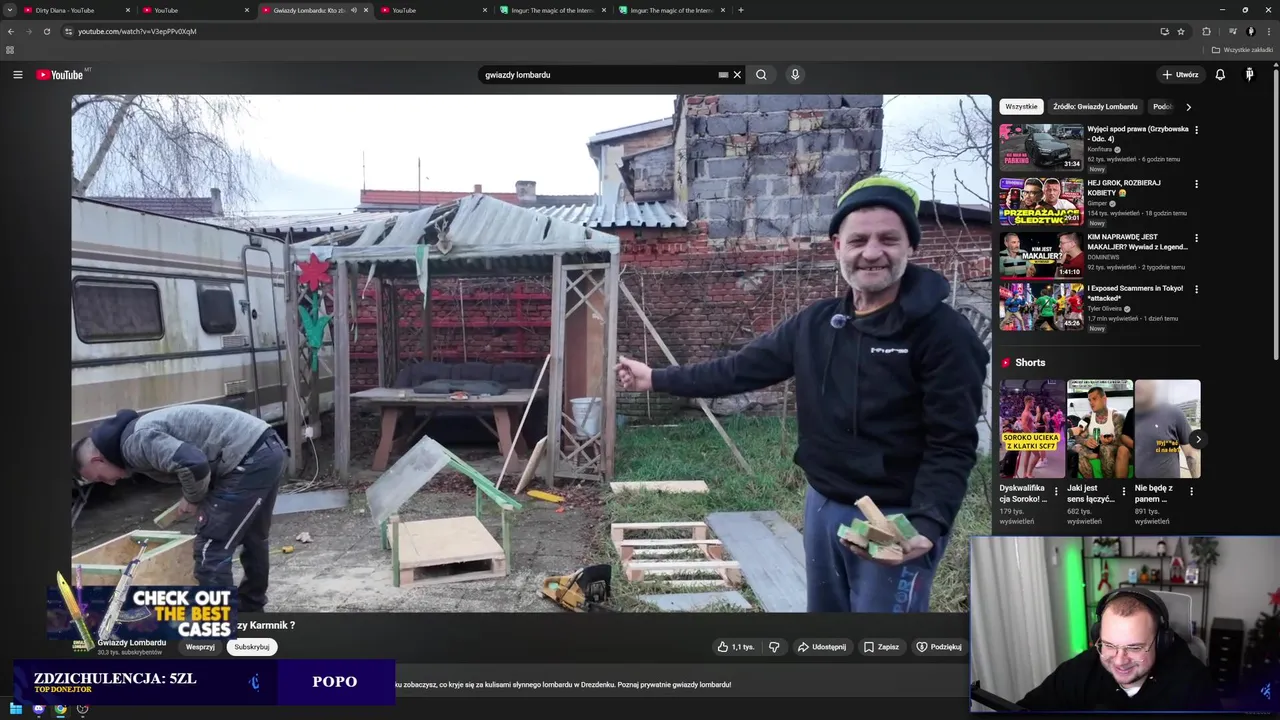This screenshot has width=1280, height=720.
Task: Open the 'Nie będę z panem' Short thumbnail
Action: [1167, 429]
